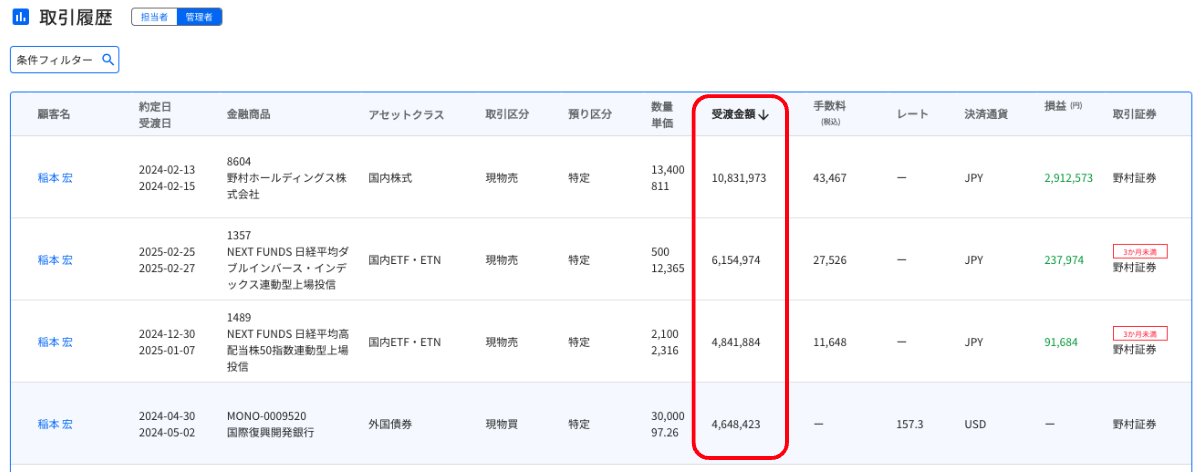This screenshot has height=475, width=1198.
Task: Select product 8604 野村ホールディングス株式会社
Action: click(287, 178)
